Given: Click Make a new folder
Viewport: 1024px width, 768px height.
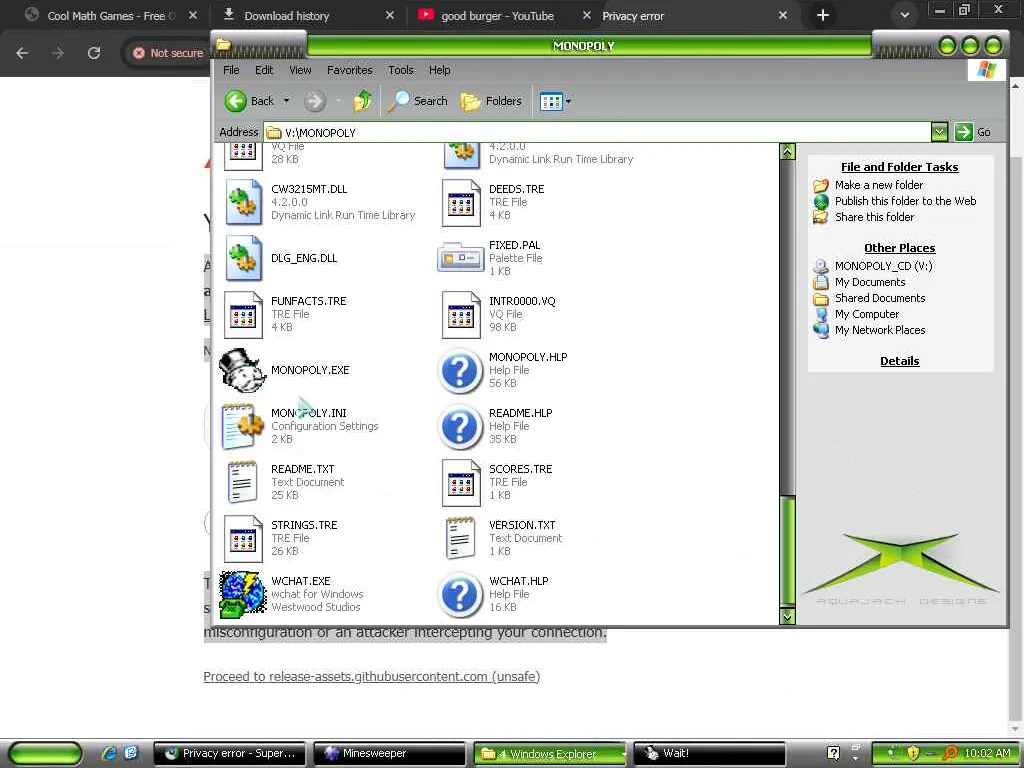Looking at the screenshot, I should coord(878,185).
